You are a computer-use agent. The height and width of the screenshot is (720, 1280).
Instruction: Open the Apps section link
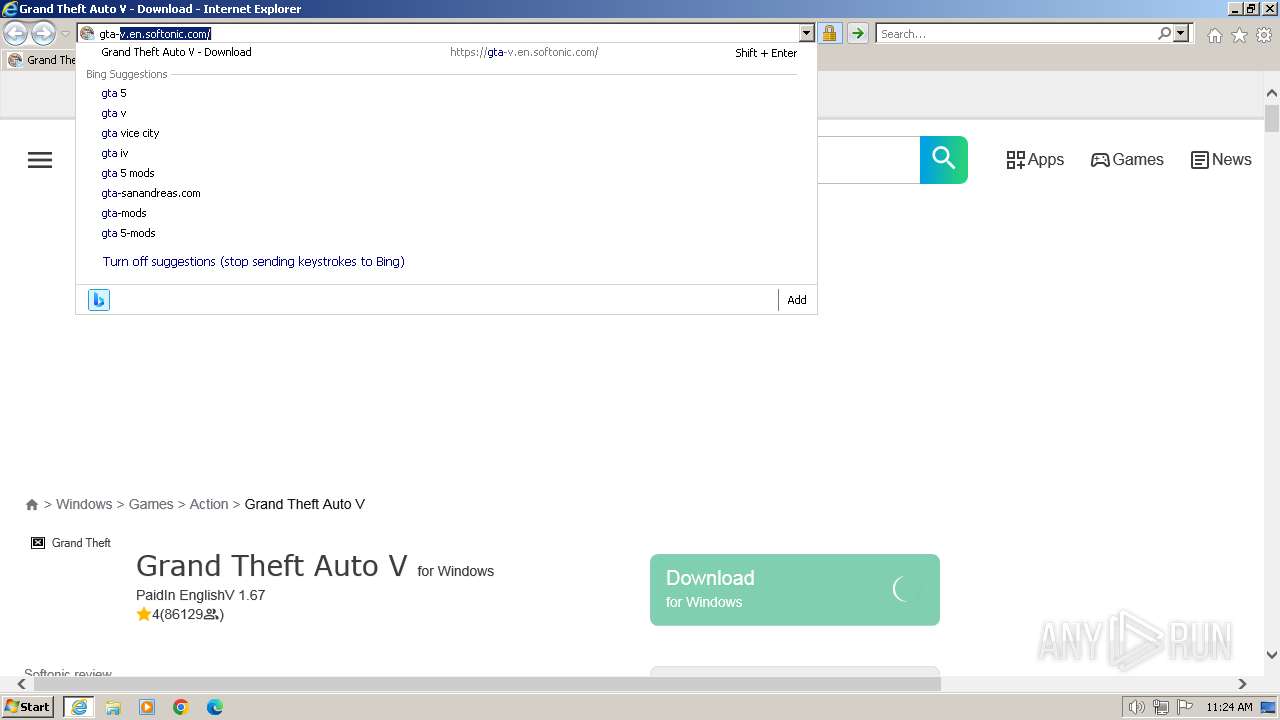1035,160
